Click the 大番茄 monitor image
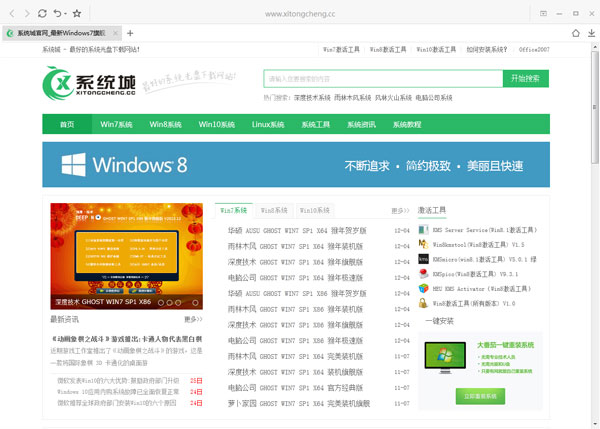The width and height of the screenshot is (600, 429). 445,357
